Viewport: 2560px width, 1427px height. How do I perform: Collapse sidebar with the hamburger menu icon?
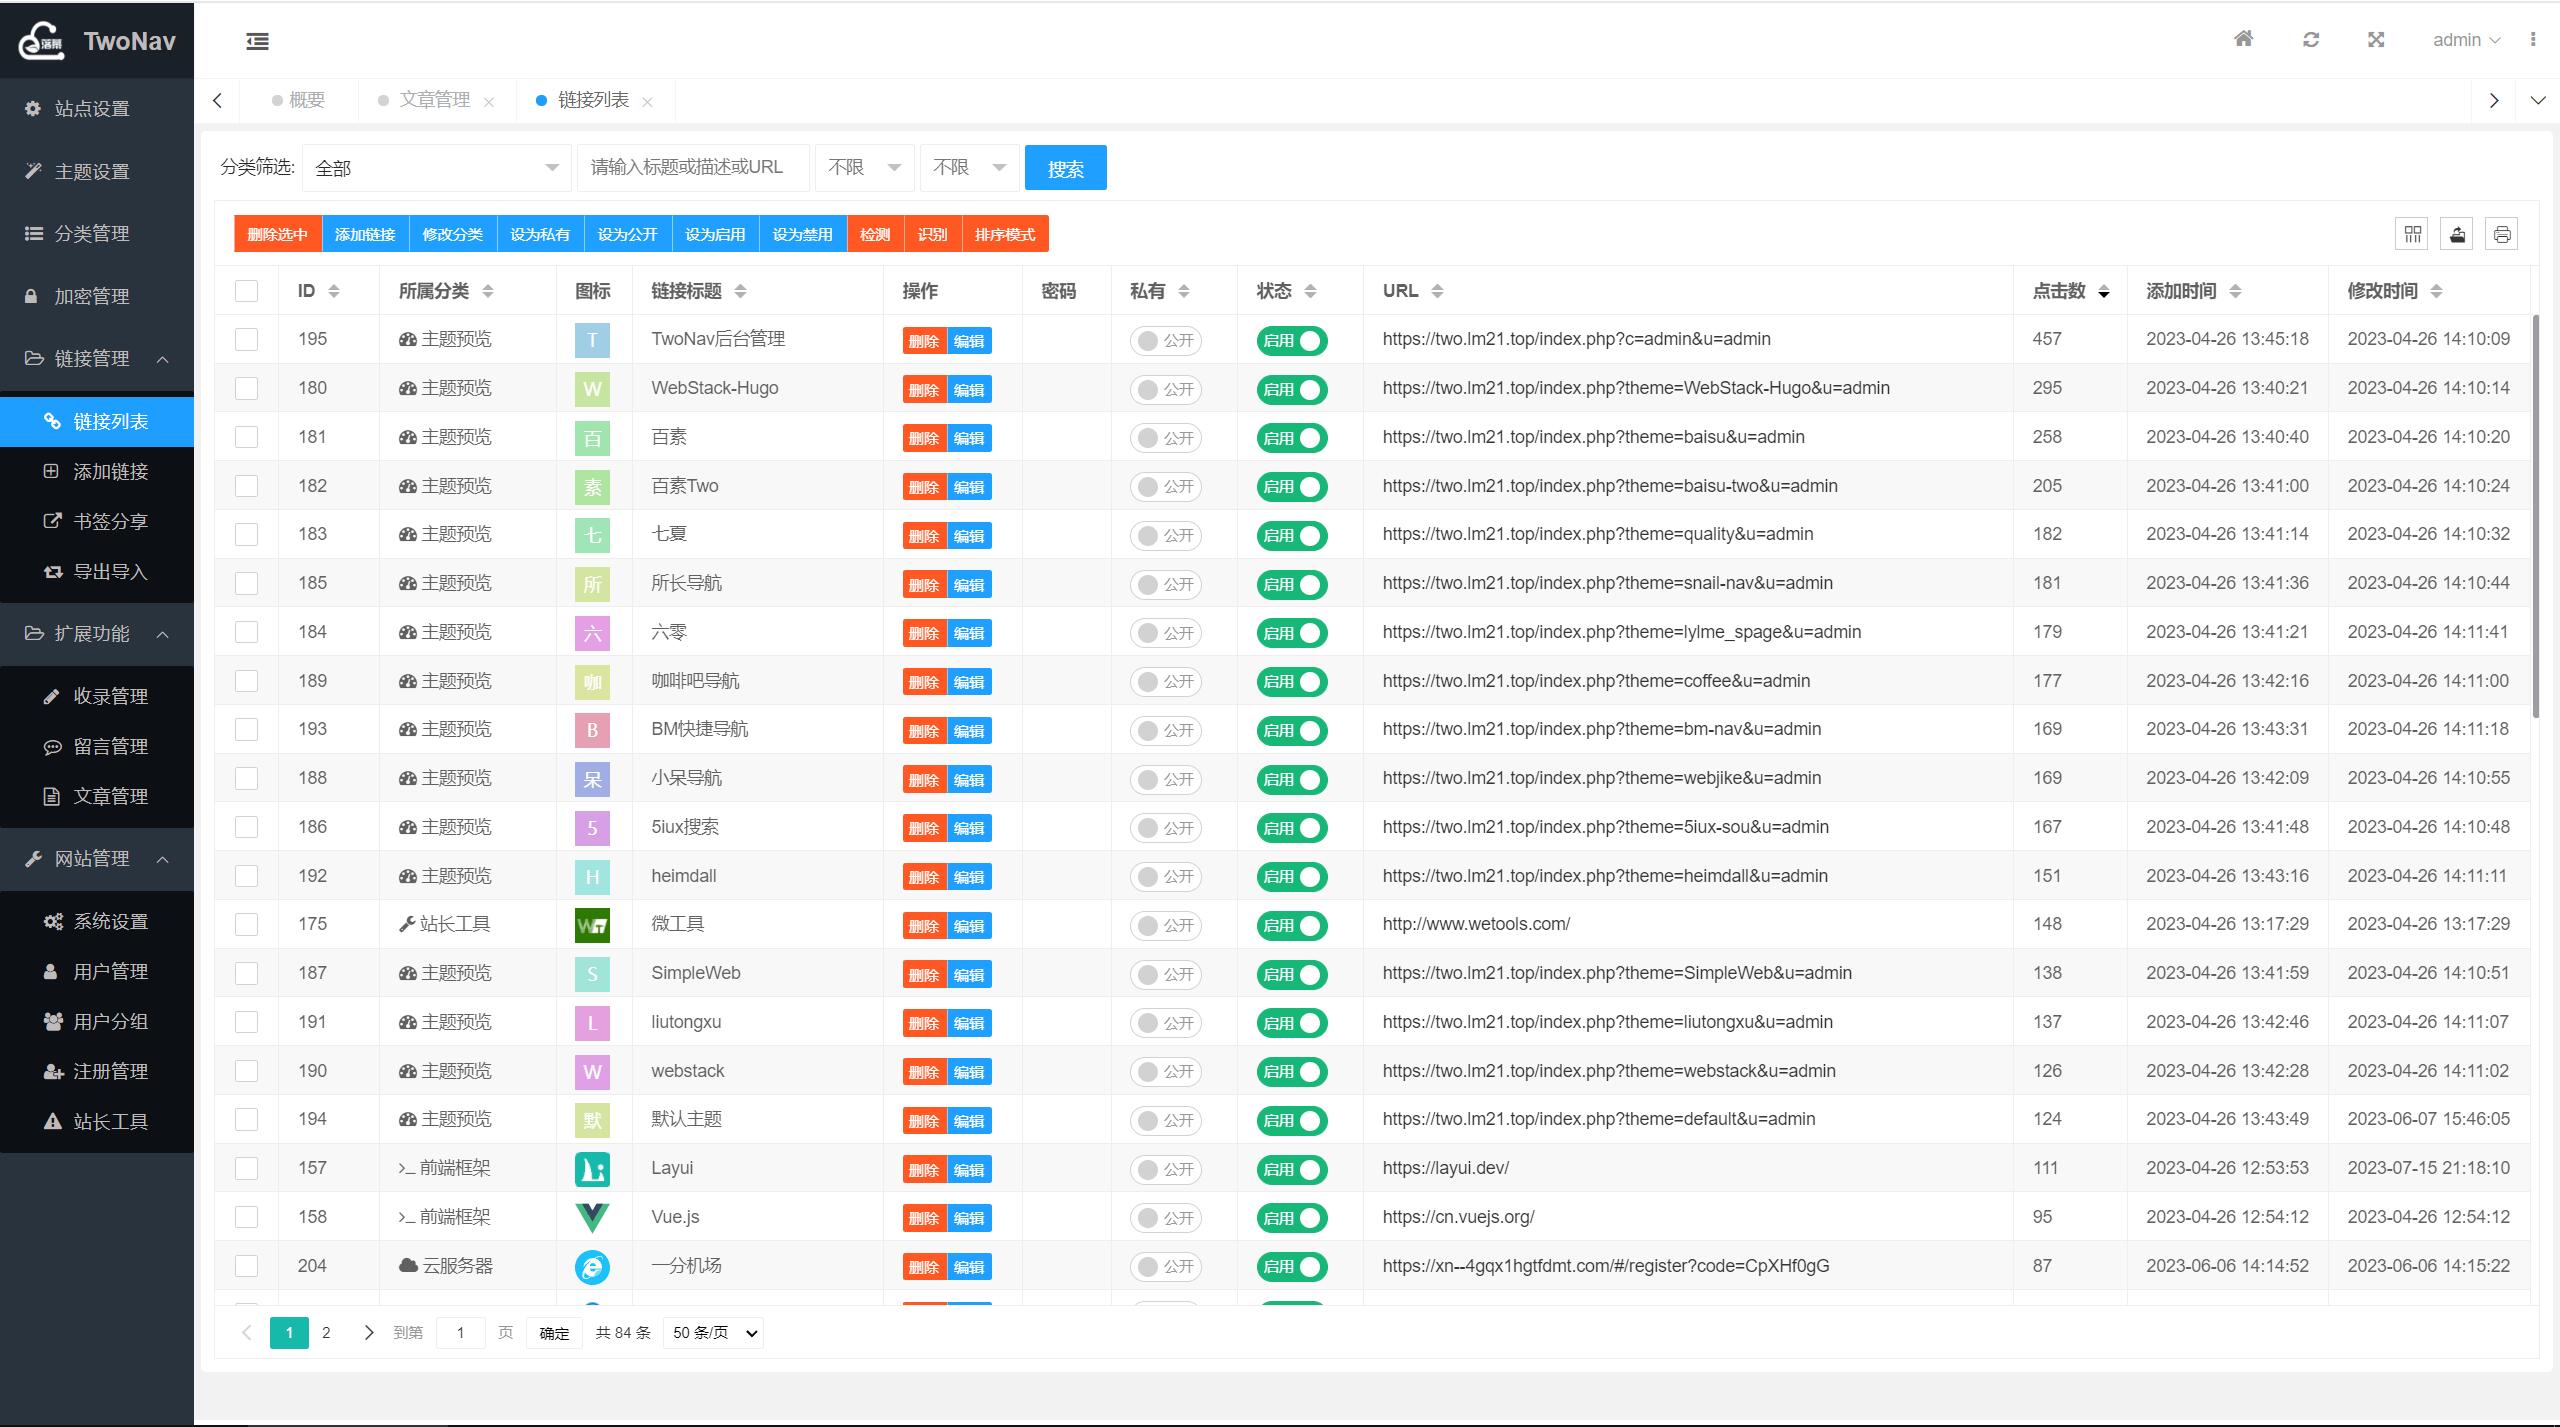(x=257, y=41)
